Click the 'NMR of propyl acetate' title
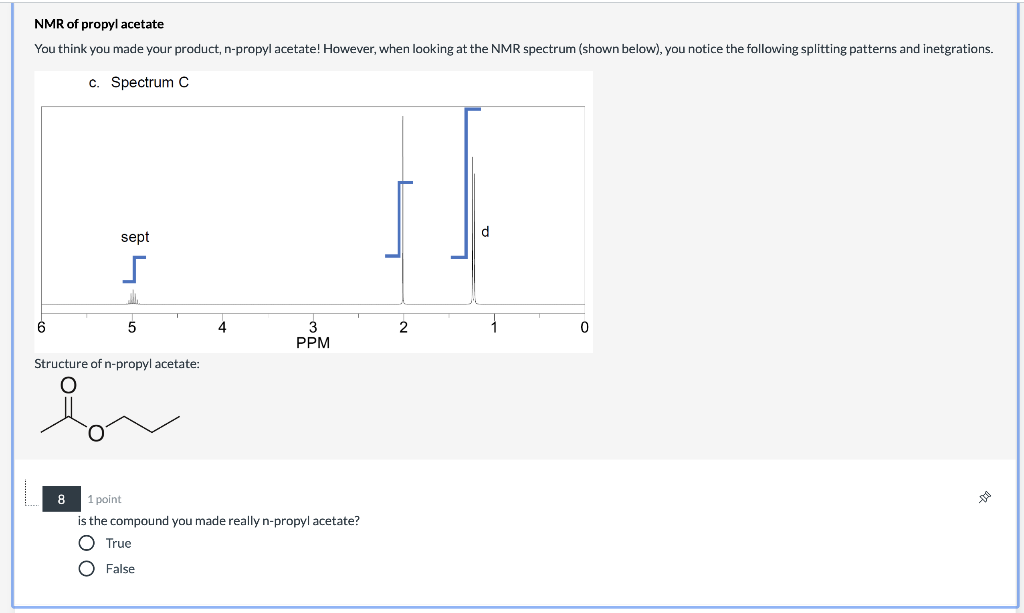This screenshot has height=613, width=1024. click(99, 24)
